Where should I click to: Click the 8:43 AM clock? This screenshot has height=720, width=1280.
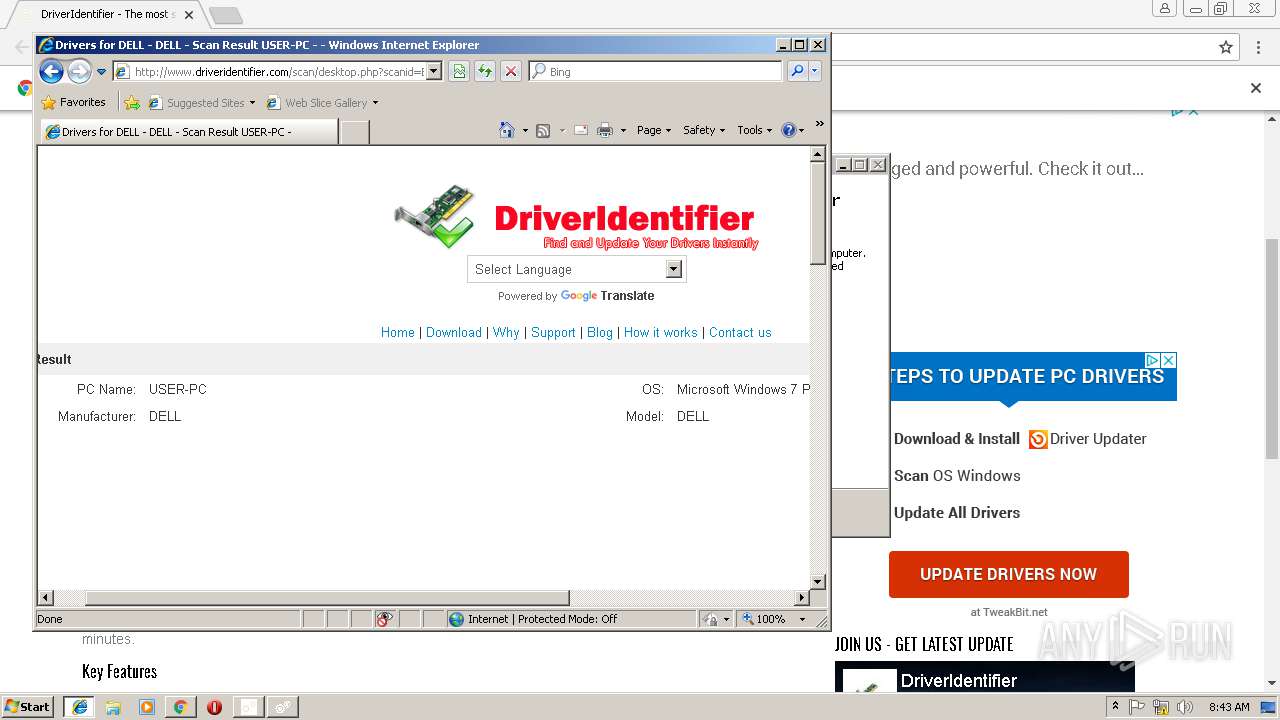[1229, 707]
